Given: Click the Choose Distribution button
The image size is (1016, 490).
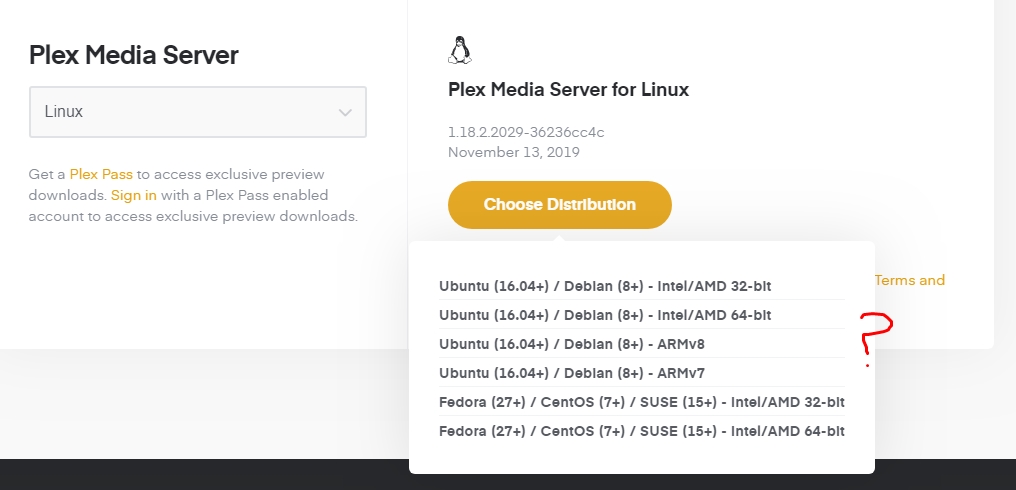Looking at the screenshot, I should tap(560, 205).
